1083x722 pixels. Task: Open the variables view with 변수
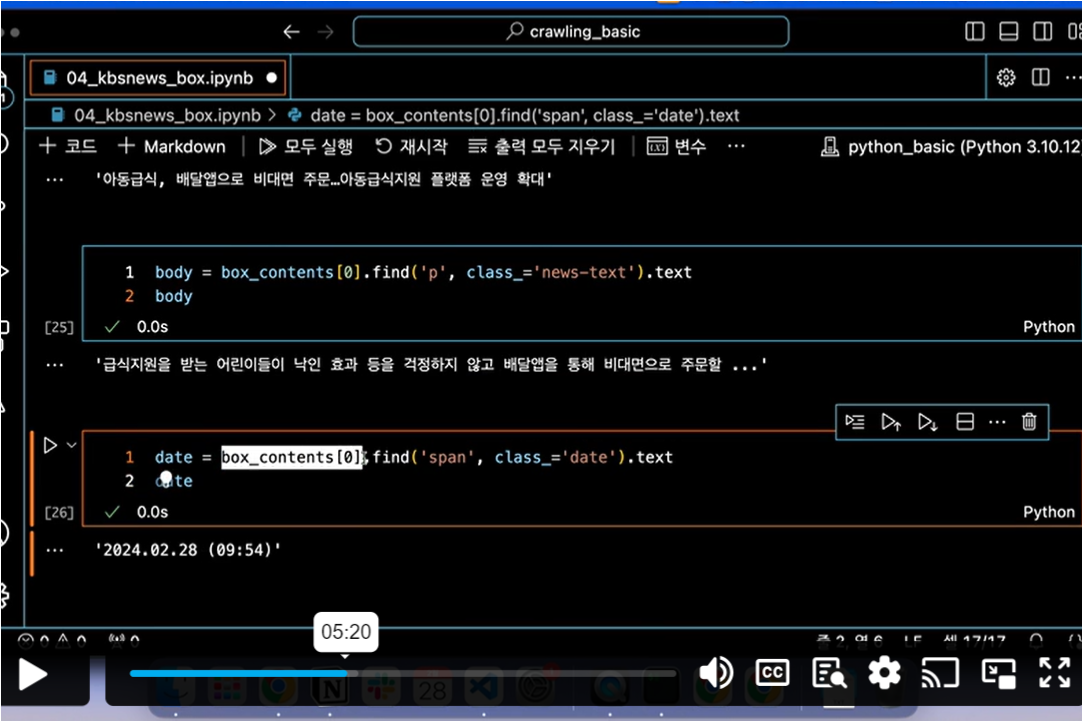(676, 146)
